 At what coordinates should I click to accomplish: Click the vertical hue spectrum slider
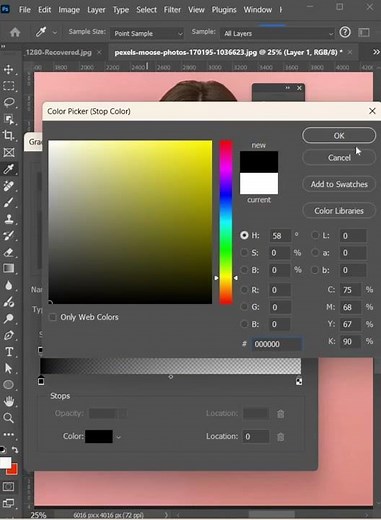click(226, 222)
